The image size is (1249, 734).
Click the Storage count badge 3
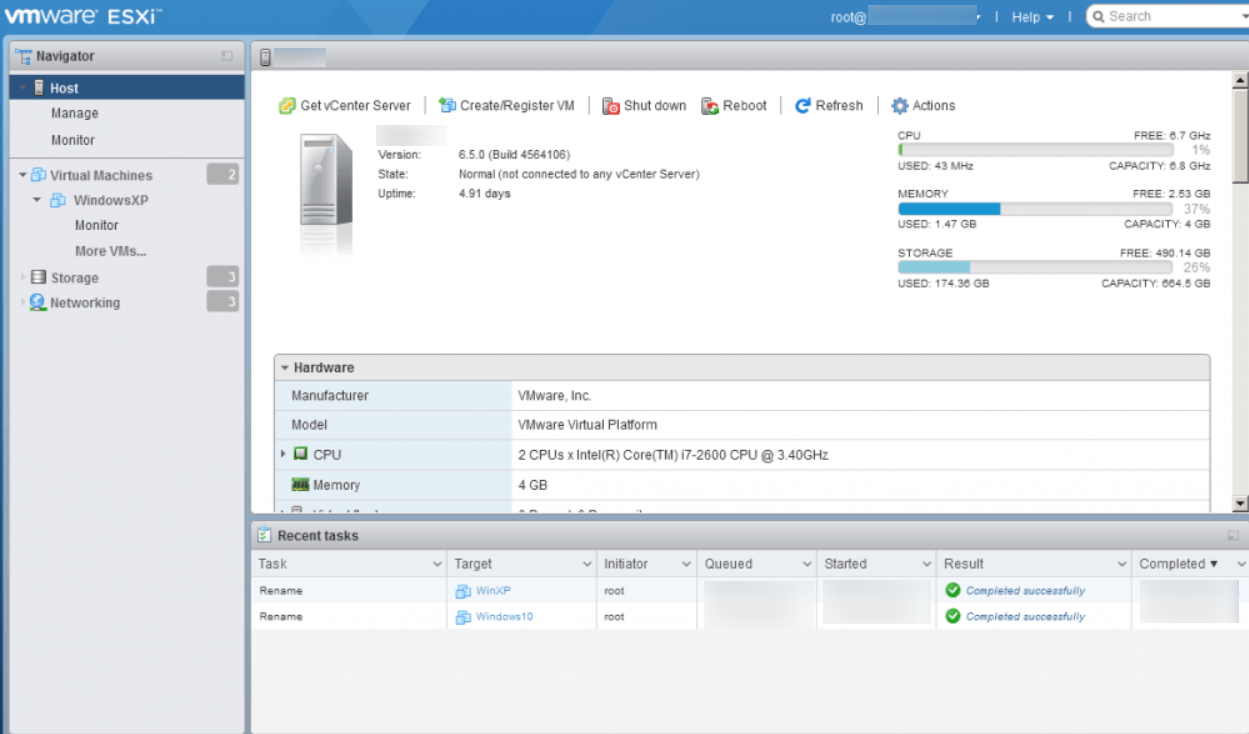[223, 277]
